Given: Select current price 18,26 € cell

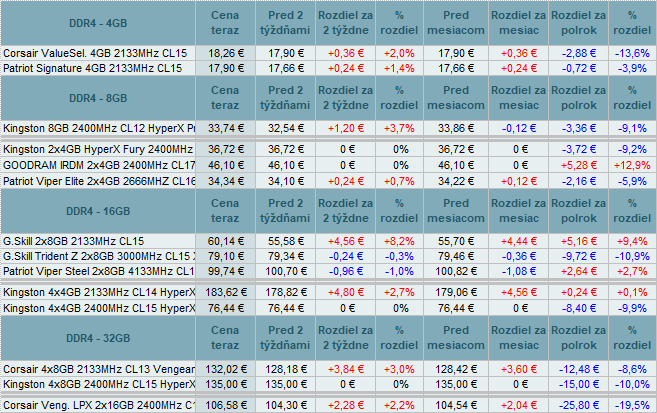Looking at the screenshot, I should pos(225,53).
